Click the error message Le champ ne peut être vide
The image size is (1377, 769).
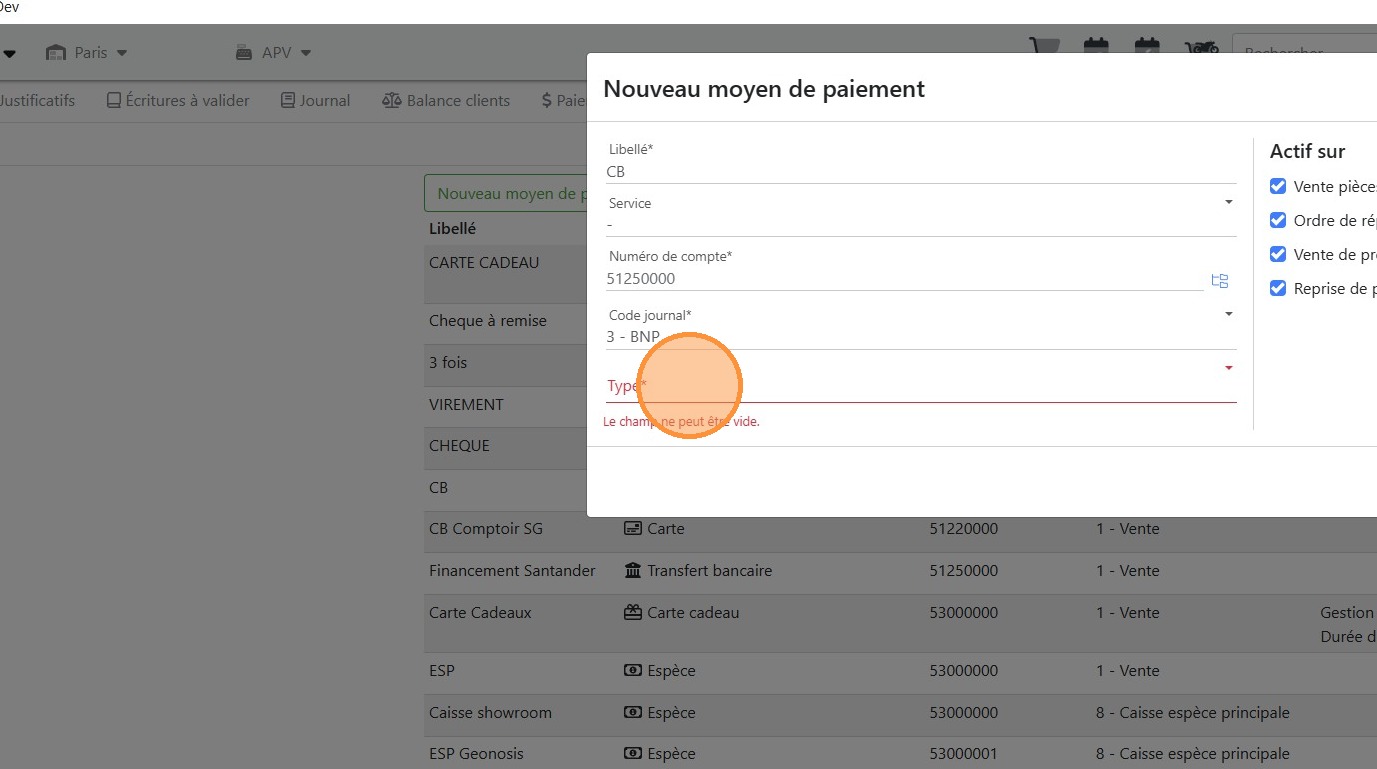681,422
